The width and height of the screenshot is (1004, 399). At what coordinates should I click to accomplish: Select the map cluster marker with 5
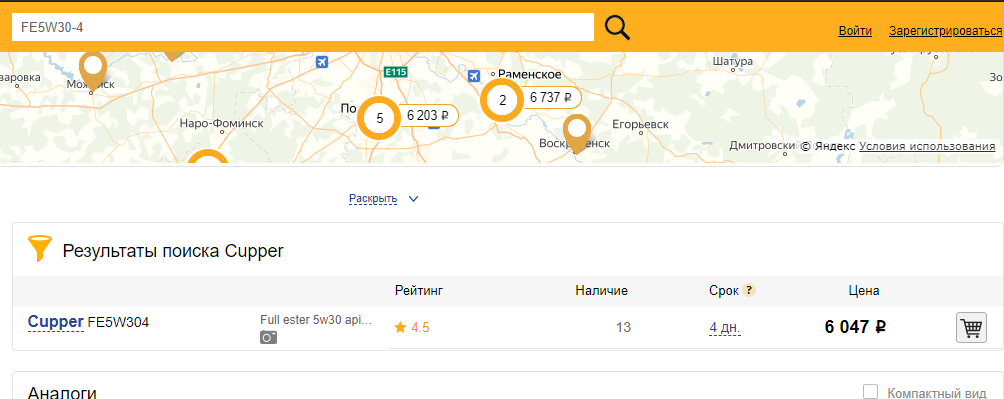pos(379,118)
